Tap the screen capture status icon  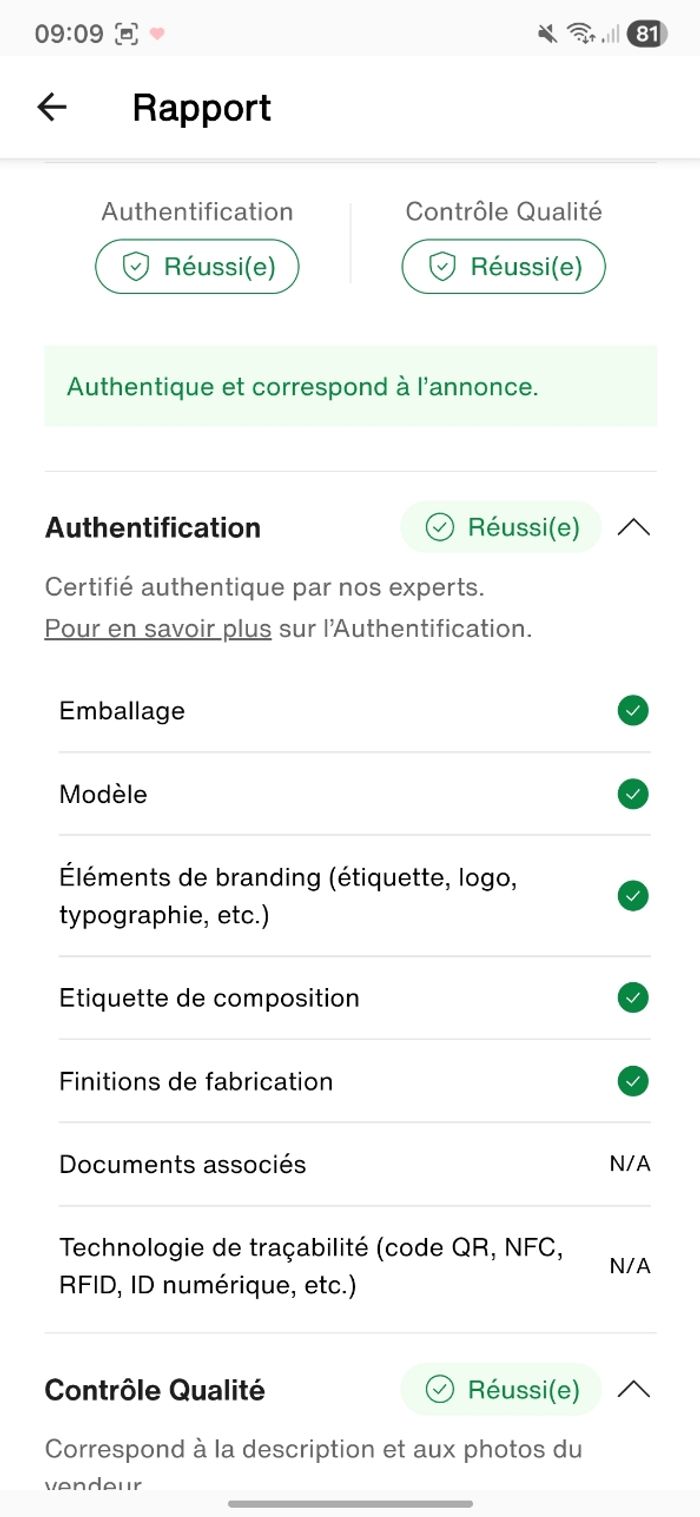pyautogui.click(x=127, y=34)
